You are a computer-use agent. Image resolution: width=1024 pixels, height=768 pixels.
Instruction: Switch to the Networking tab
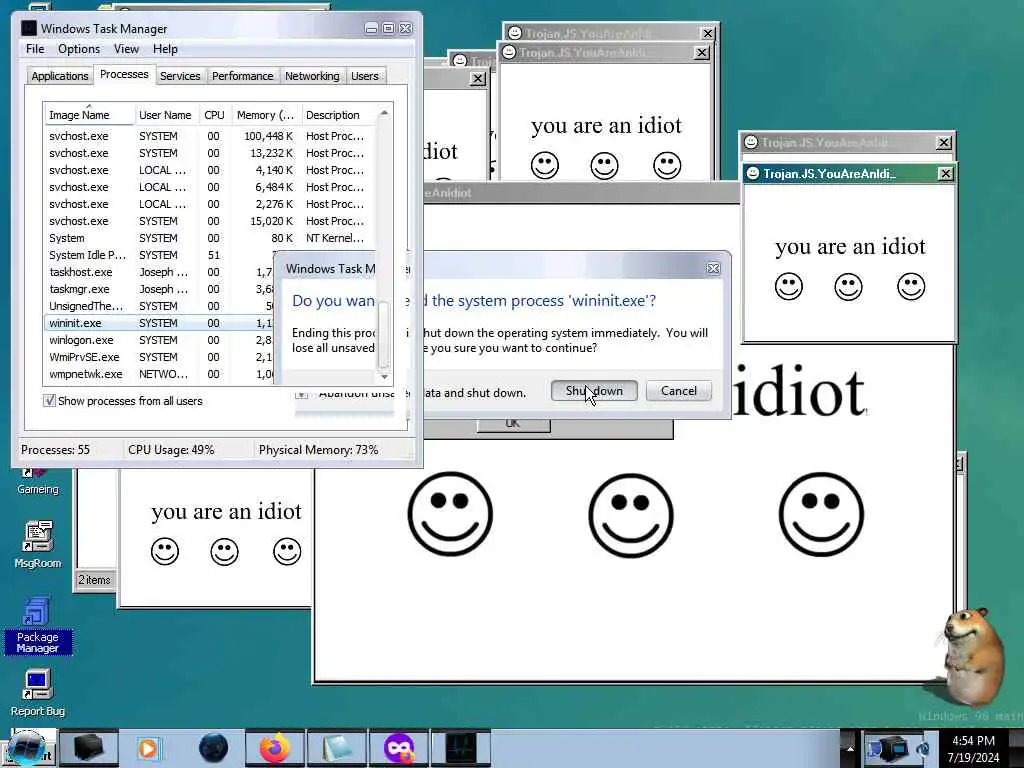[x=312, y=76]
